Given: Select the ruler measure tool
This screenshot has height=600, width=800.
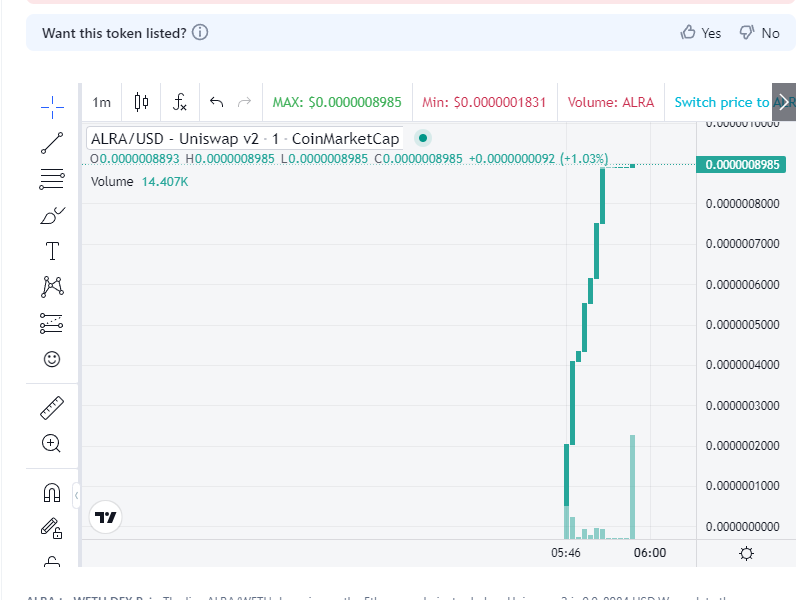Looking at the screenshot, I should coord(52,408).
